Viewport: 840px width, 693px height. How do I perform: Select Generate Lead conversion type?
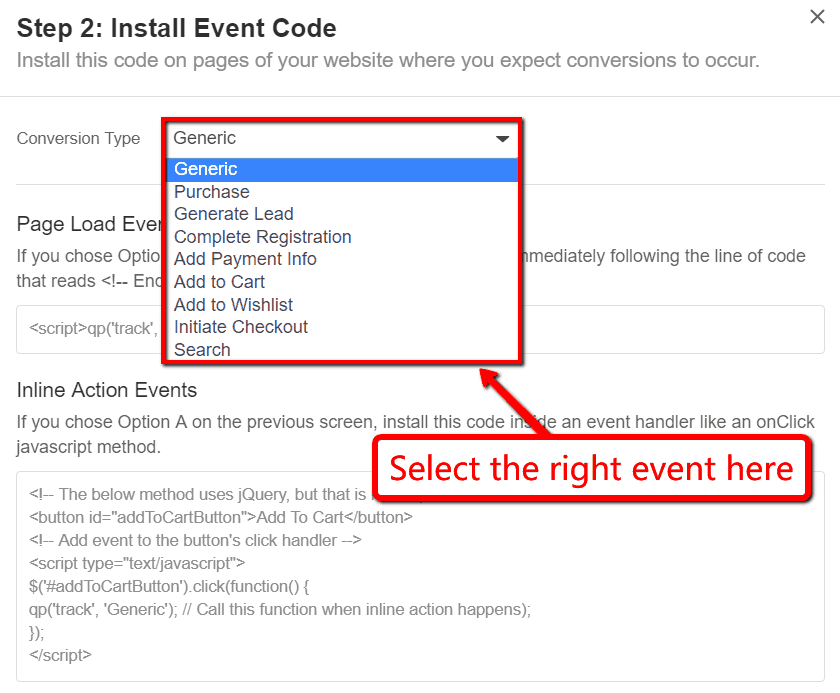click(233, 214)
